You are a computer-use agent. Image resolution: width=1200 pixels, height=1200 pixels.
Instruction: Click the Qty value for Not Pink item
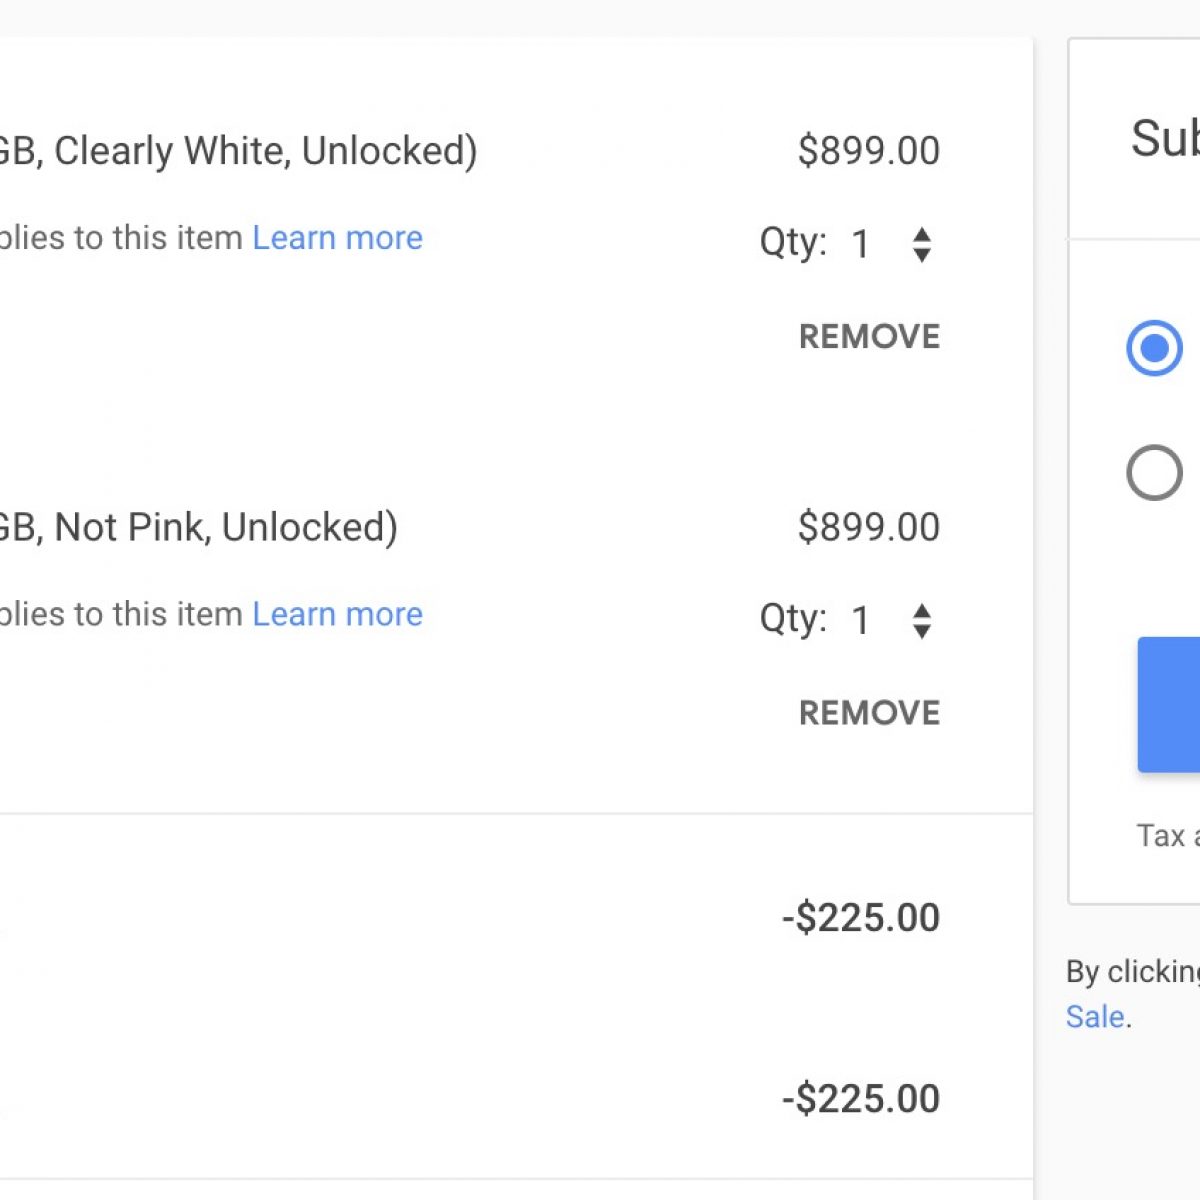pyautogui.click(x=860, y=620)
